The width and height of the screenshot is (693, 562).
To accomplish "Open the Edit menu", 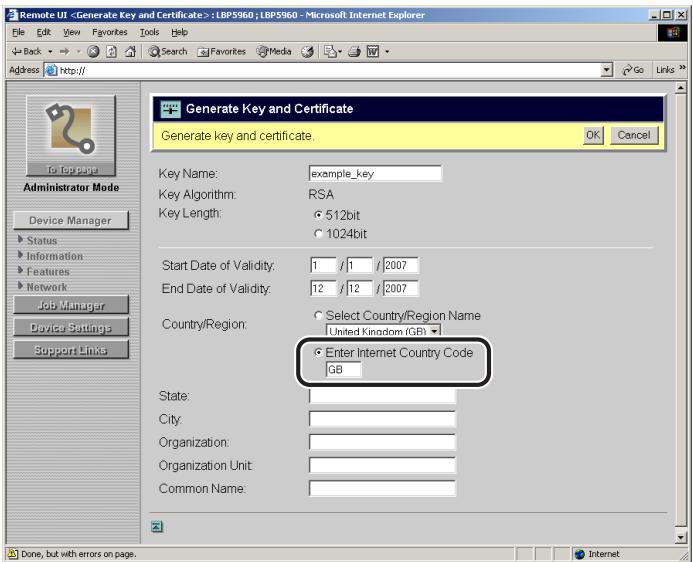I will tap(43, 32).
